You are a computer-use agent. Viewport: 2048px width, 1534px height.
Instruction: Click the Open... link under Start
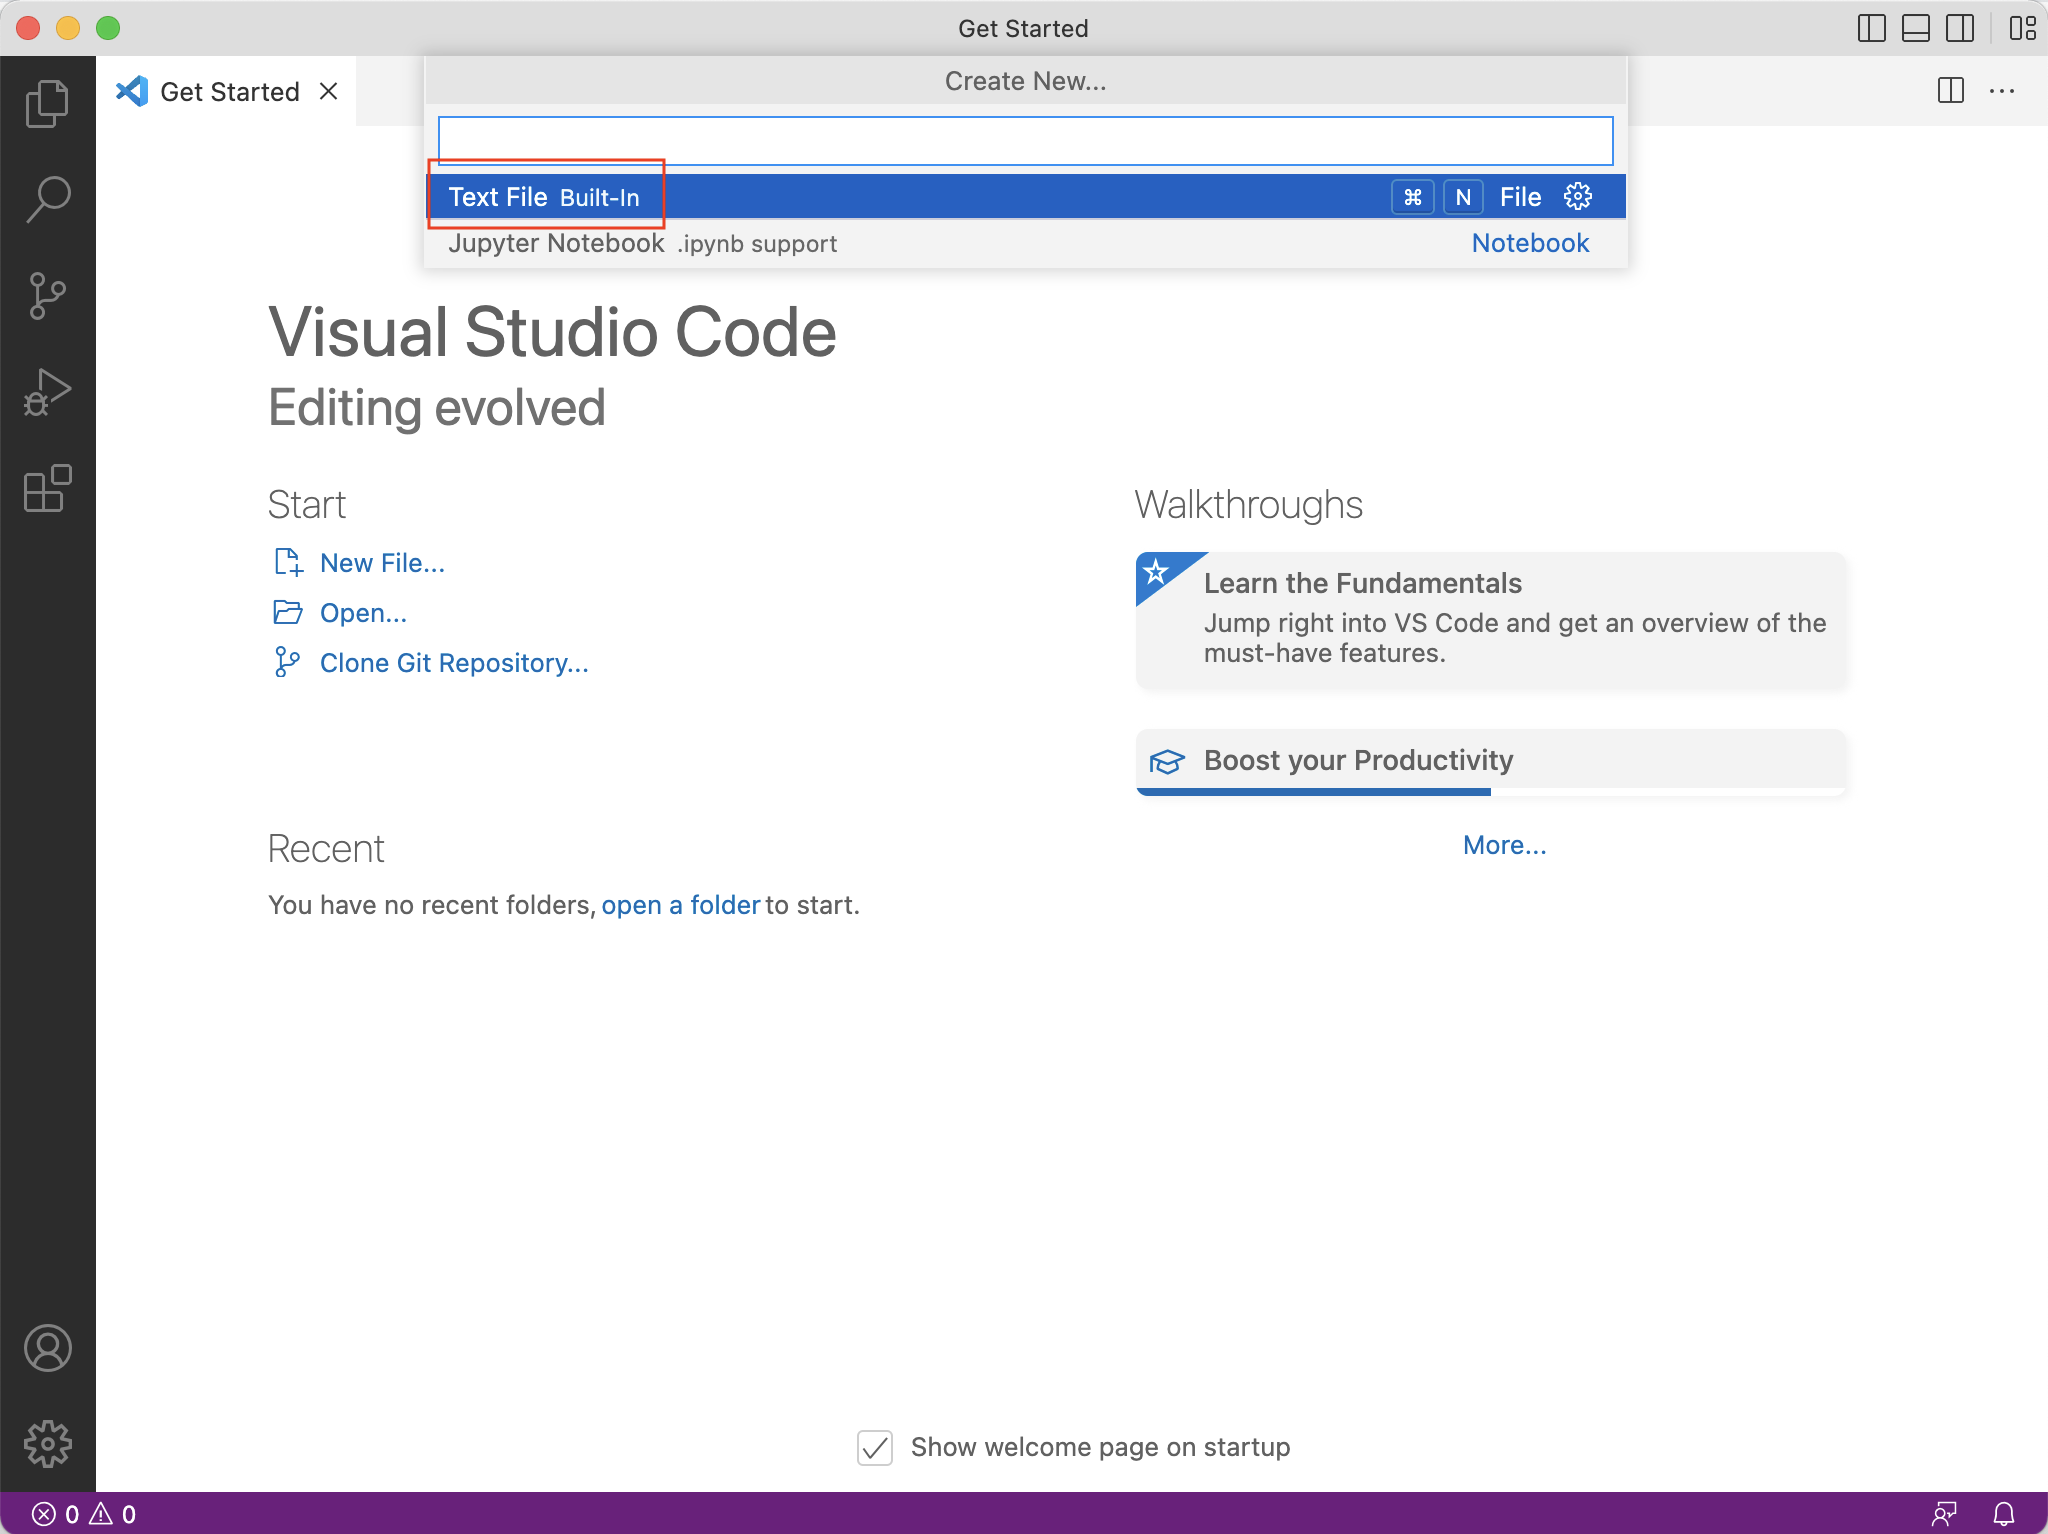coord(363,613)
